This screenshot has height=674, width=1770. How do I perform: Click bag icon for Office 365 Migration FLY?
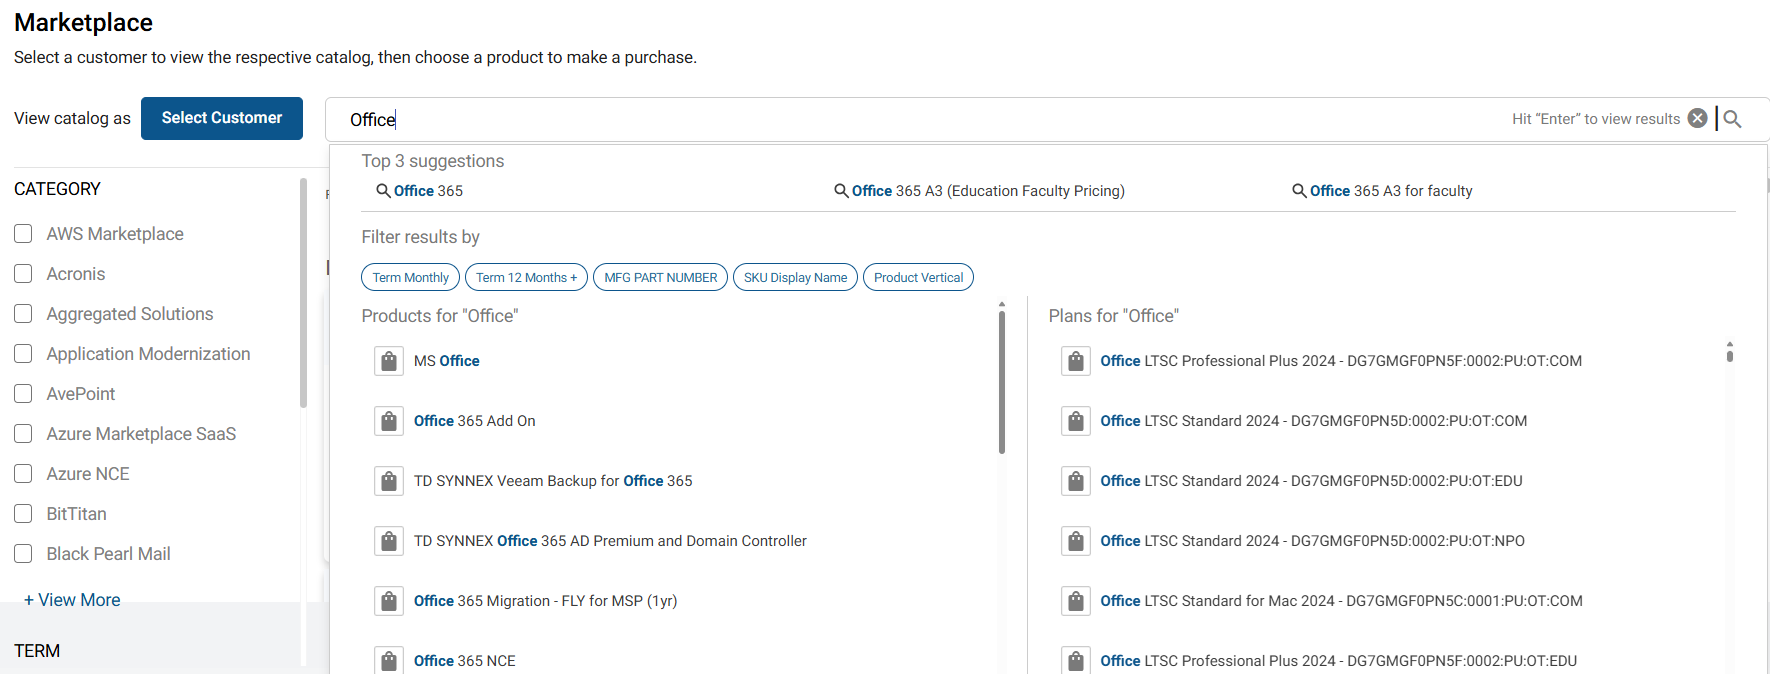(389, 601)
